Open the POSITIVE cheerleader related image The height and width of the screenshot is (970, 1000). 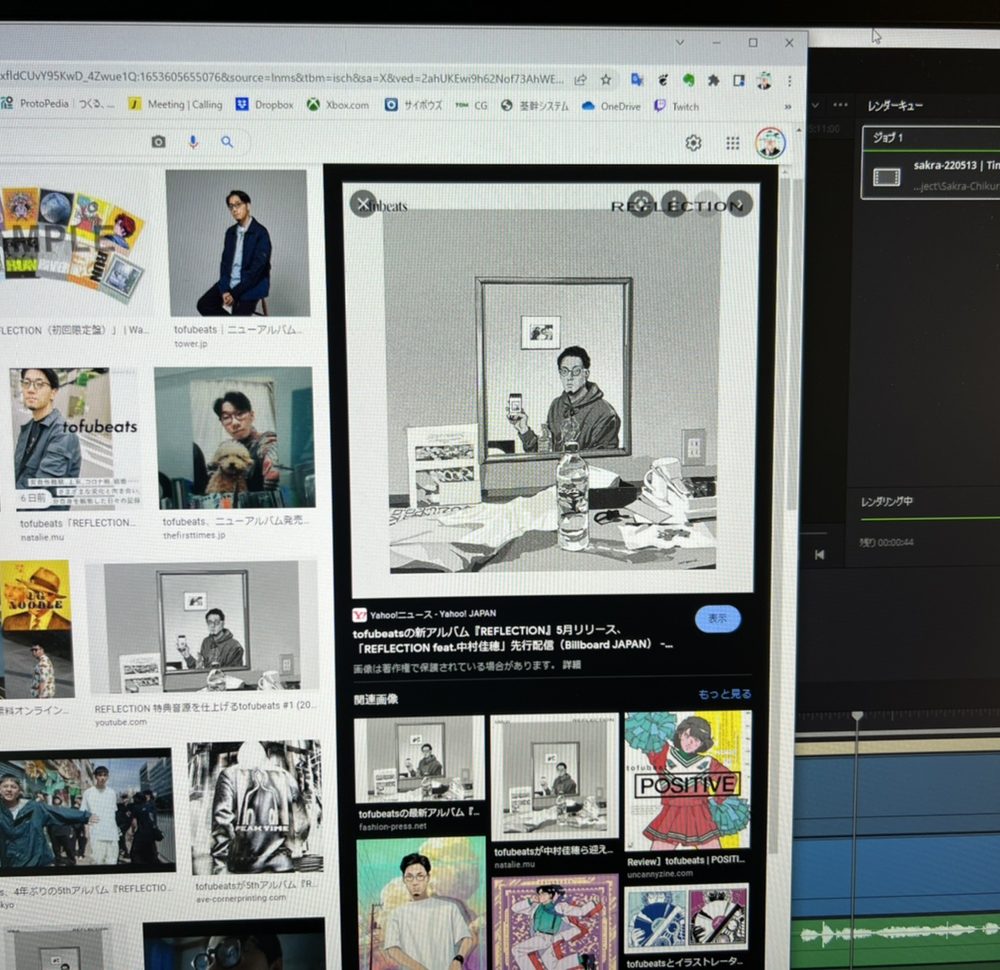click(687, 778)
